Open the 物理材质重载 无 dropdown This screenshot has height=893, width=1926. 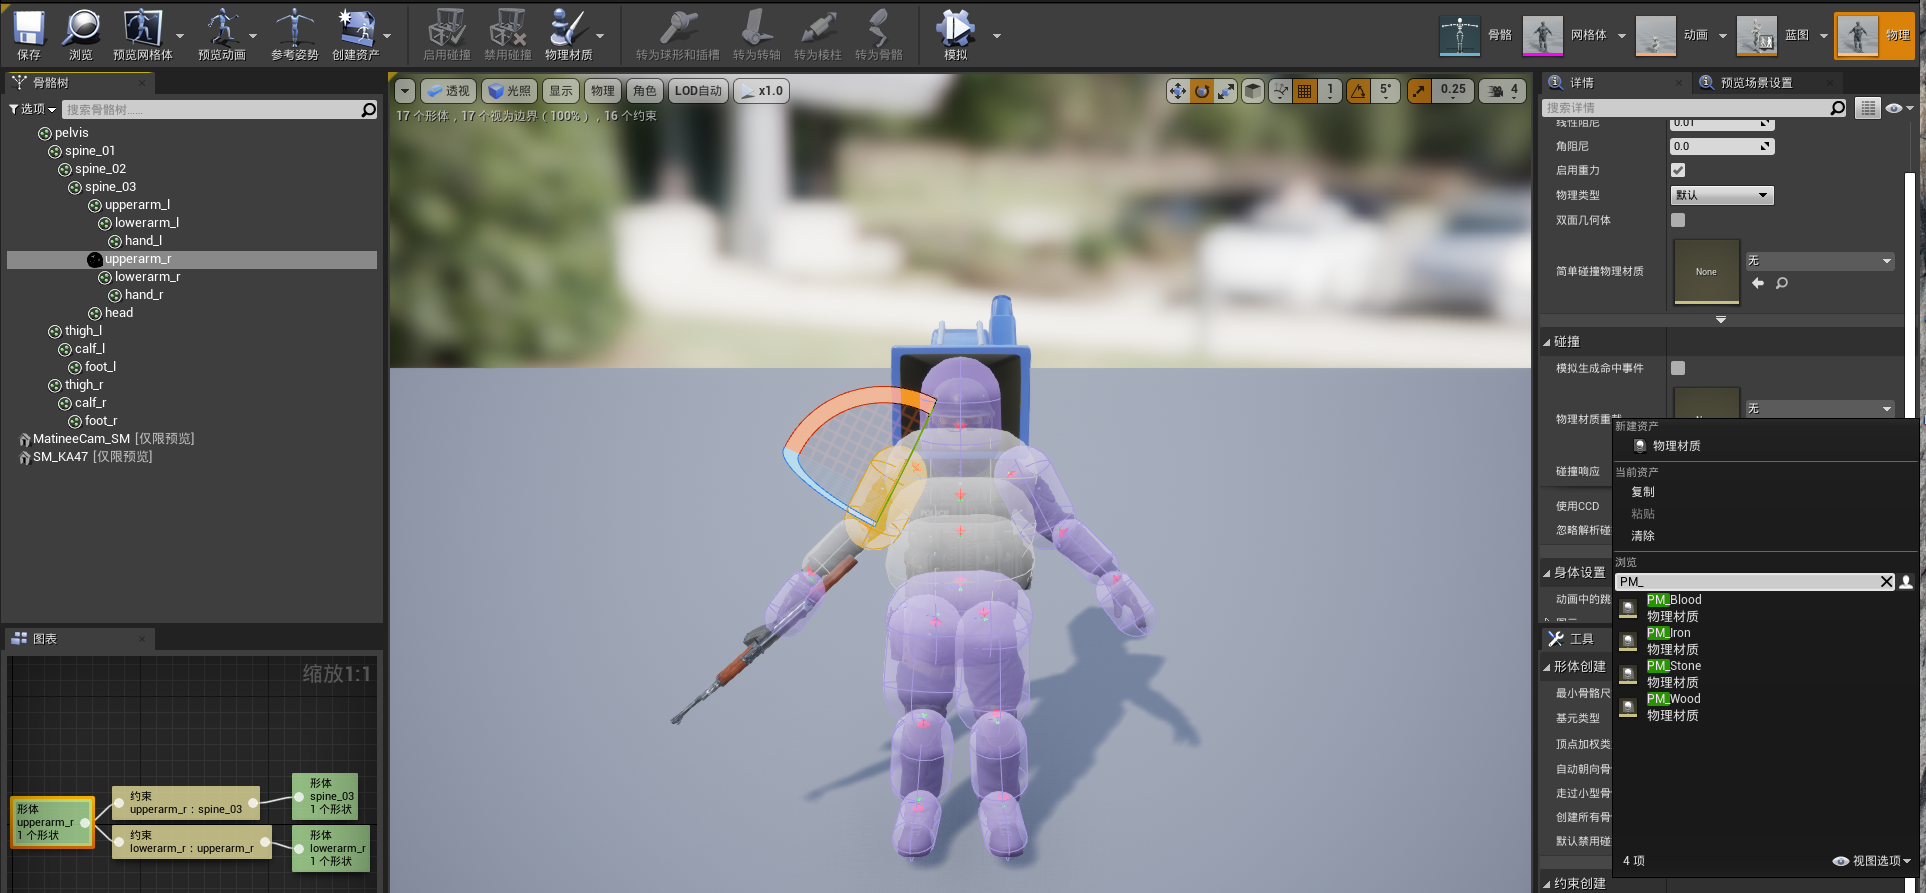pos(1820,408)
